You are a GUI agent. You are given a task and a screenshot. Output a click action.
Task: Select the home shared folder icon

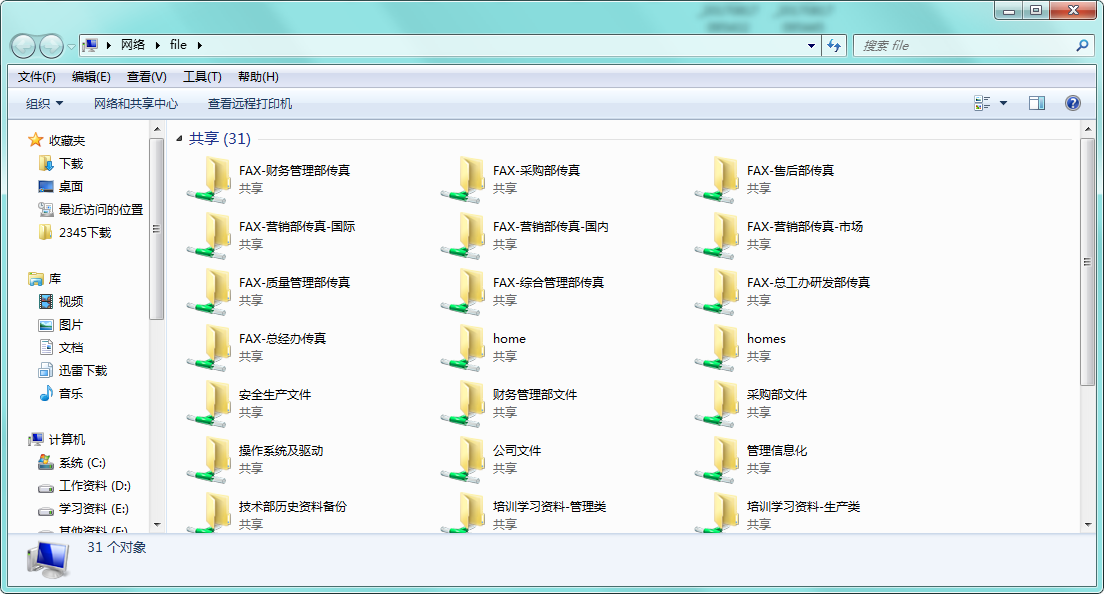tap(463, 348)
